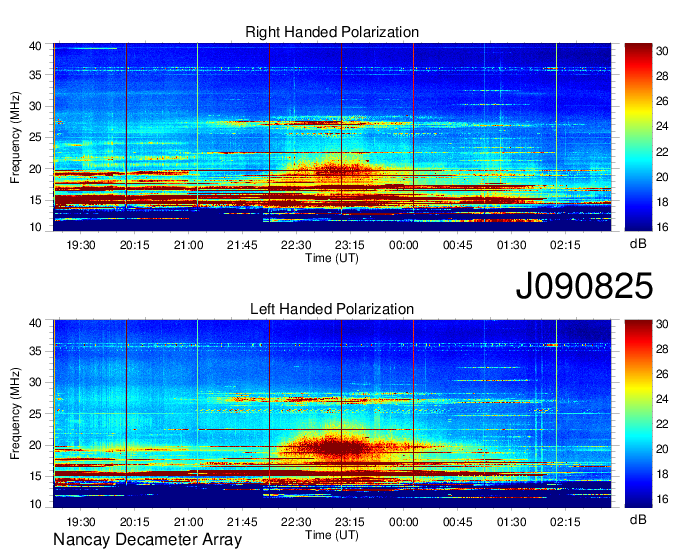Viewport: 680px width, 552px height.
Task: Click '23:15' time tick on Right Handed plot
Action: 350,245
